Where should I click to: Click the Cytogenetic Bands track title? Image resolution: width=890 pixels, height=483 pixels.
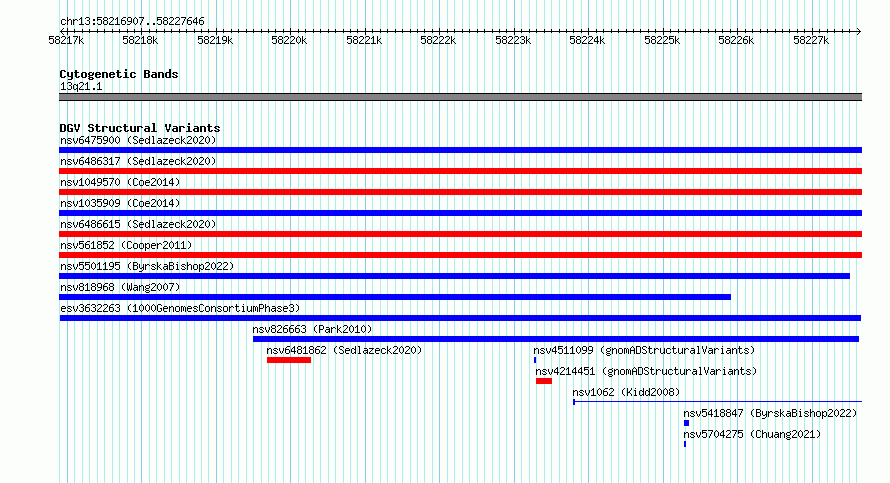119,74
